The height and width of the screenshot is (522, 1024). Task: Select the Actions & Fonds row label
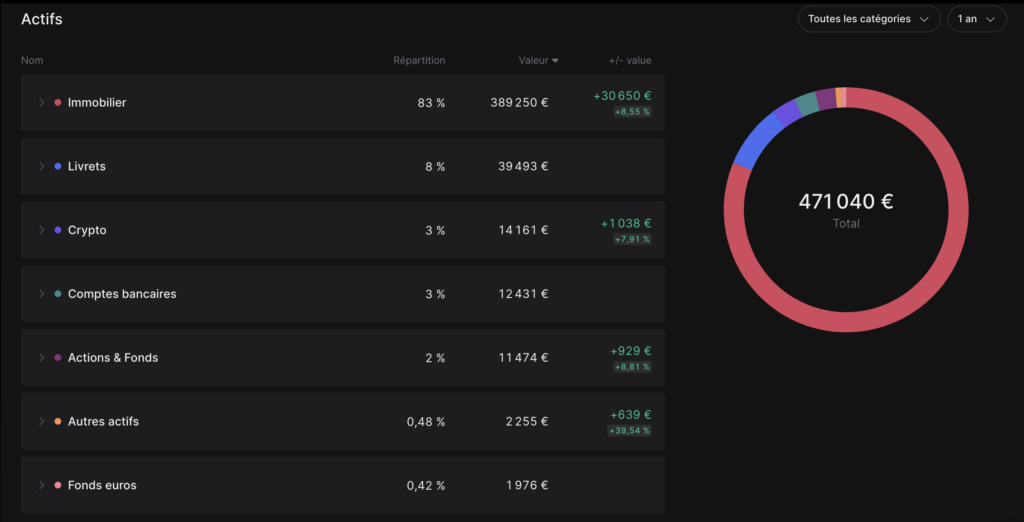click(113, 357)
